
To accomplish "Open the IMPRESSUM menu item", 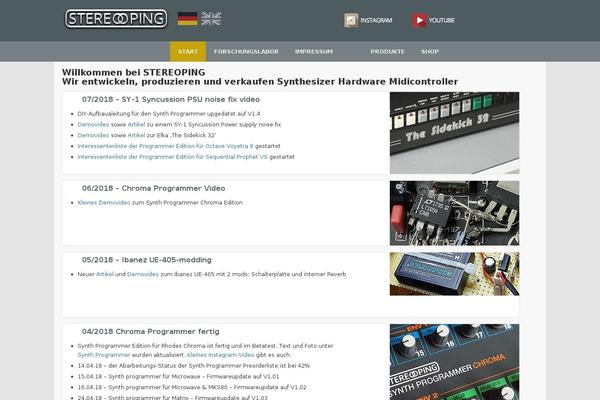I will click(x=314, y=51).
